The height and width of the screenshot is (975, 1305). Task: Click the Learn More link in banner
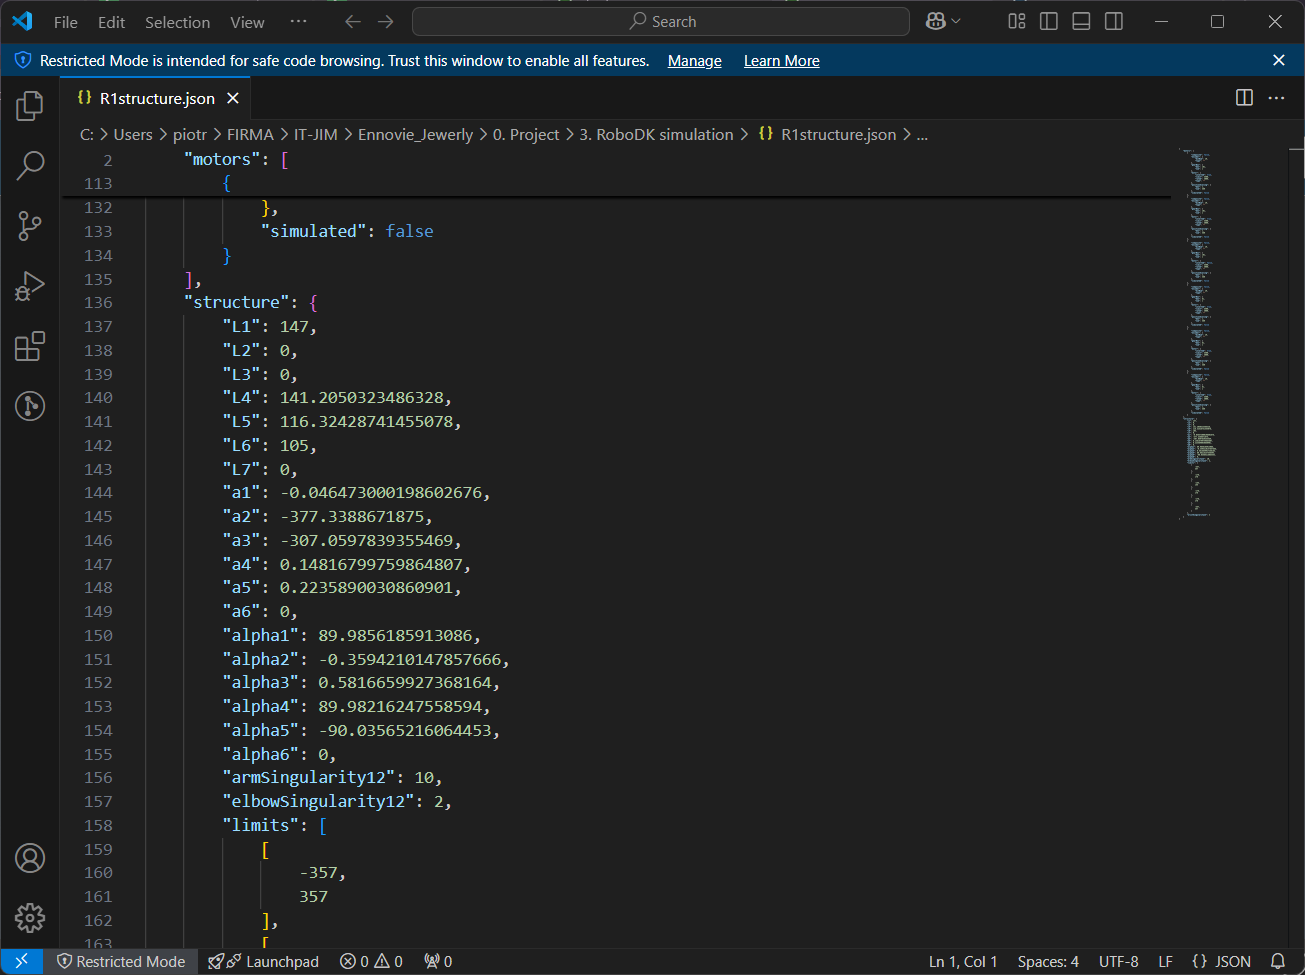tap(781, 61)
